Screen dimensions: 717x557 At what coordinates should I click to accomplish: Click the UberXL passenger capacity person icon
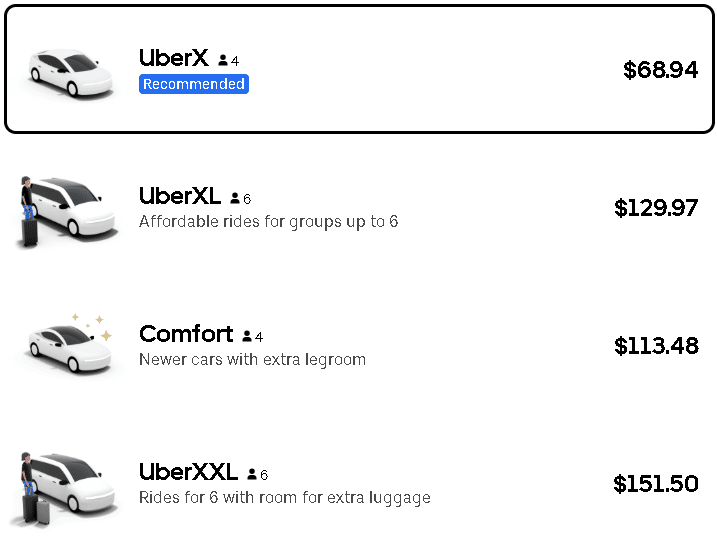235,199
